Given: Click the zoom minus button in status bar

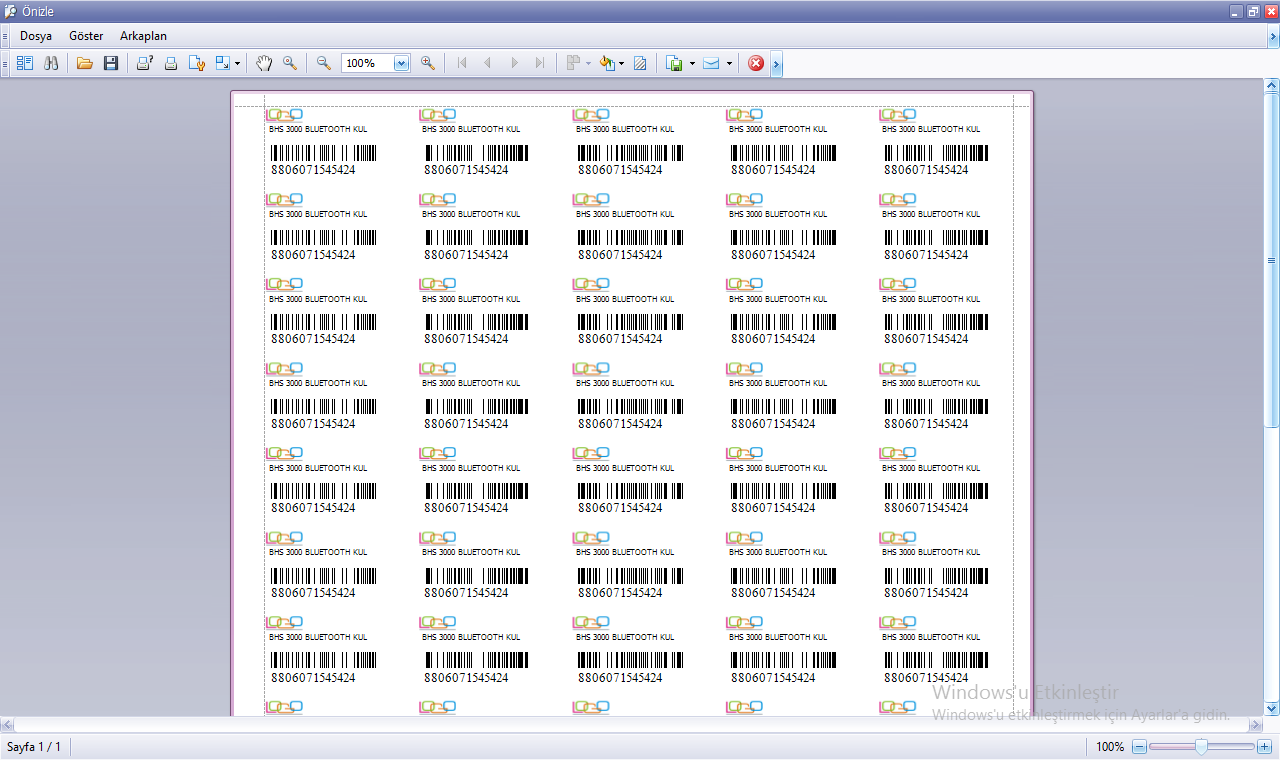Looking at the screenshot, I should click(x=1139, y=746).
